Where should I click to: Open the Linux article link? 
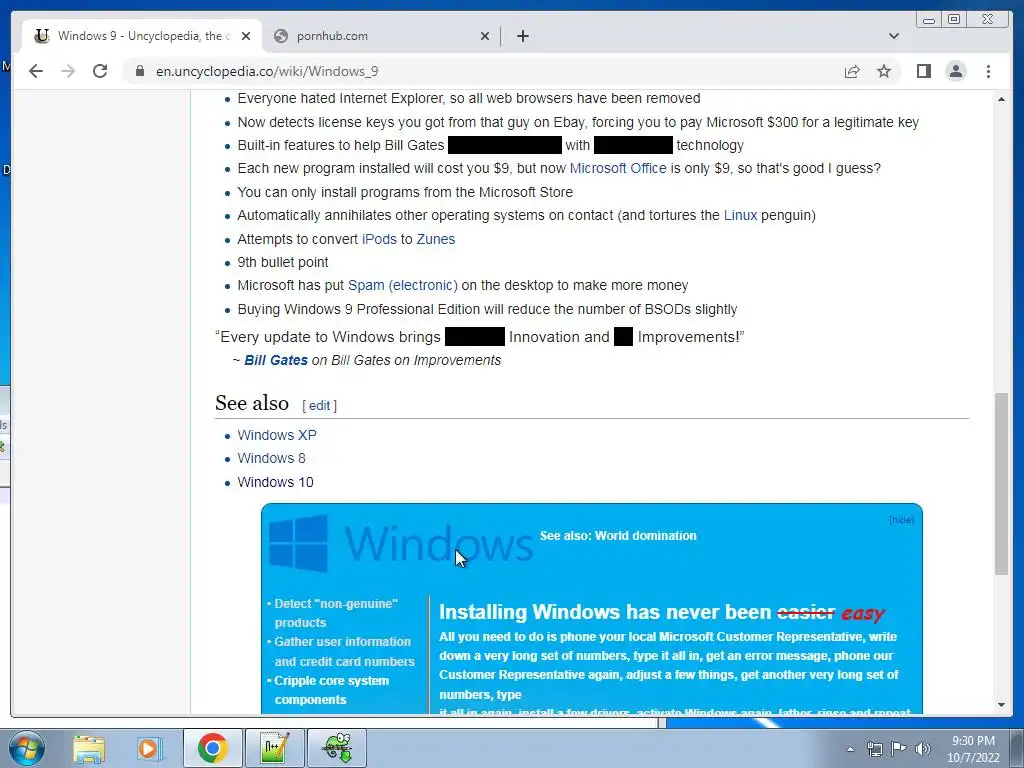click(741, 216)
